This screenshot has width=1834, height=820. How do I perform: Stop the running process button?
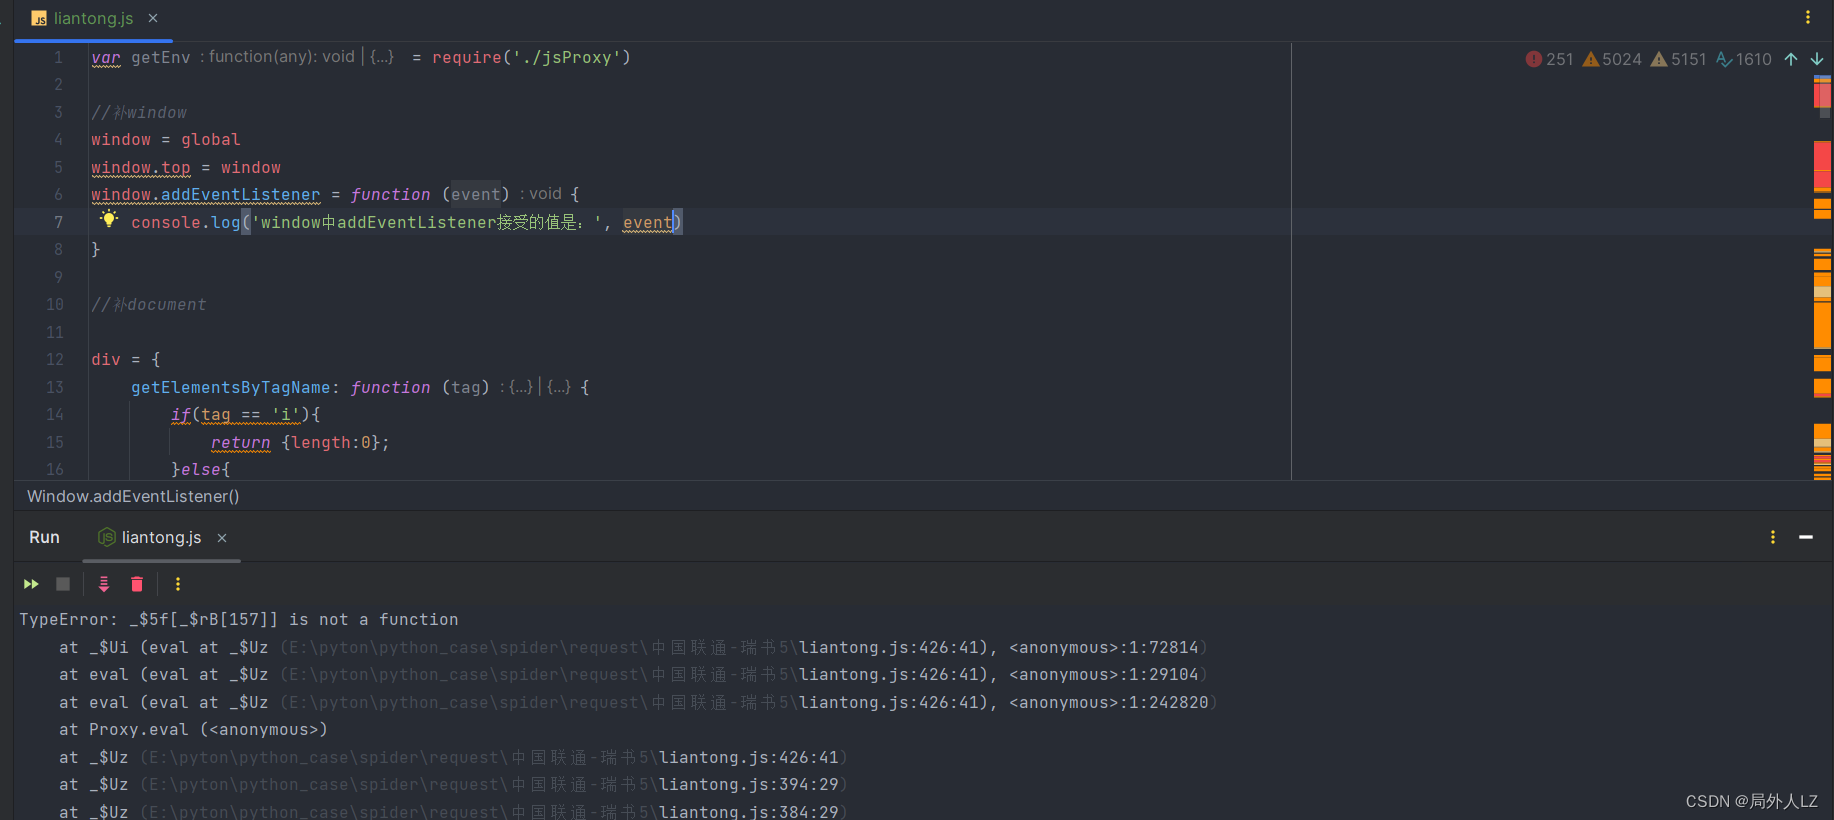coord(63,584)
